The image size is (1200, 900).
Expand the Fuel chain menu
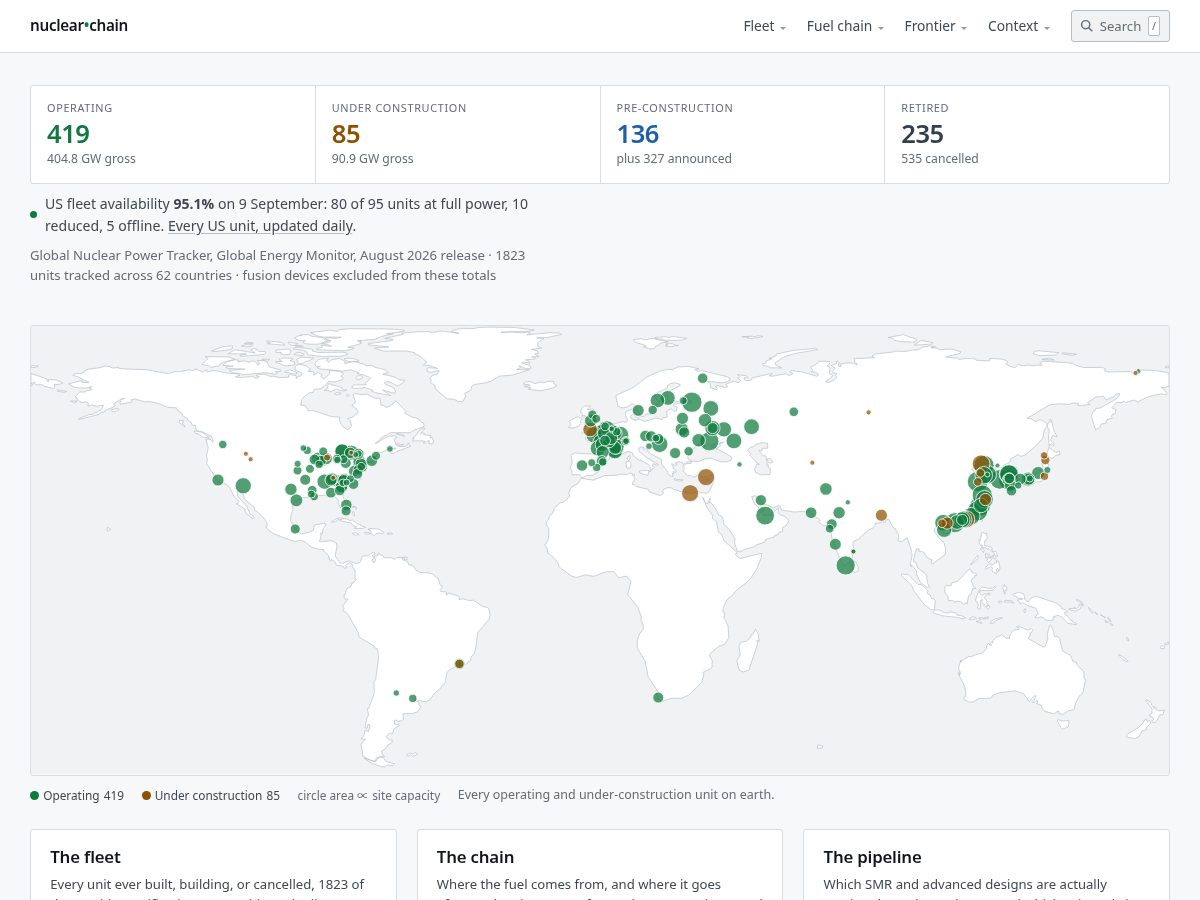point(845,26)
